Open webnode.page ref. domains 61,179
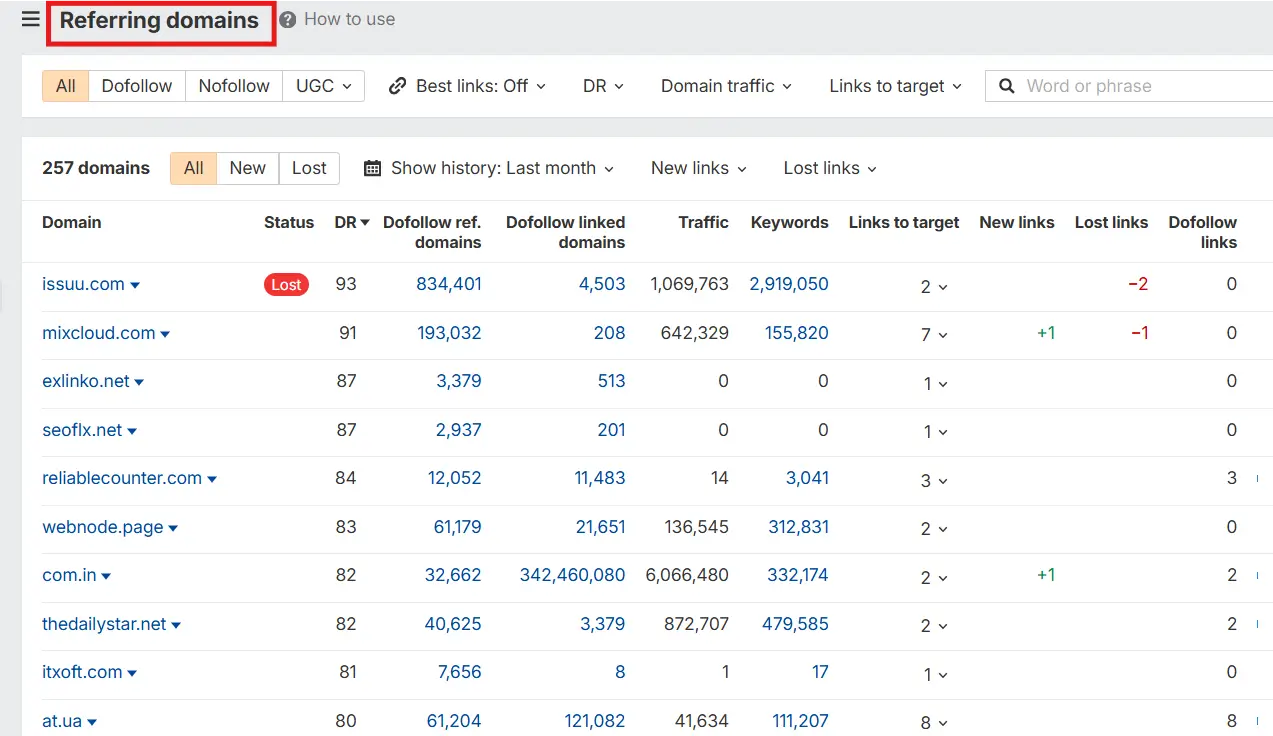 point(458,527)
